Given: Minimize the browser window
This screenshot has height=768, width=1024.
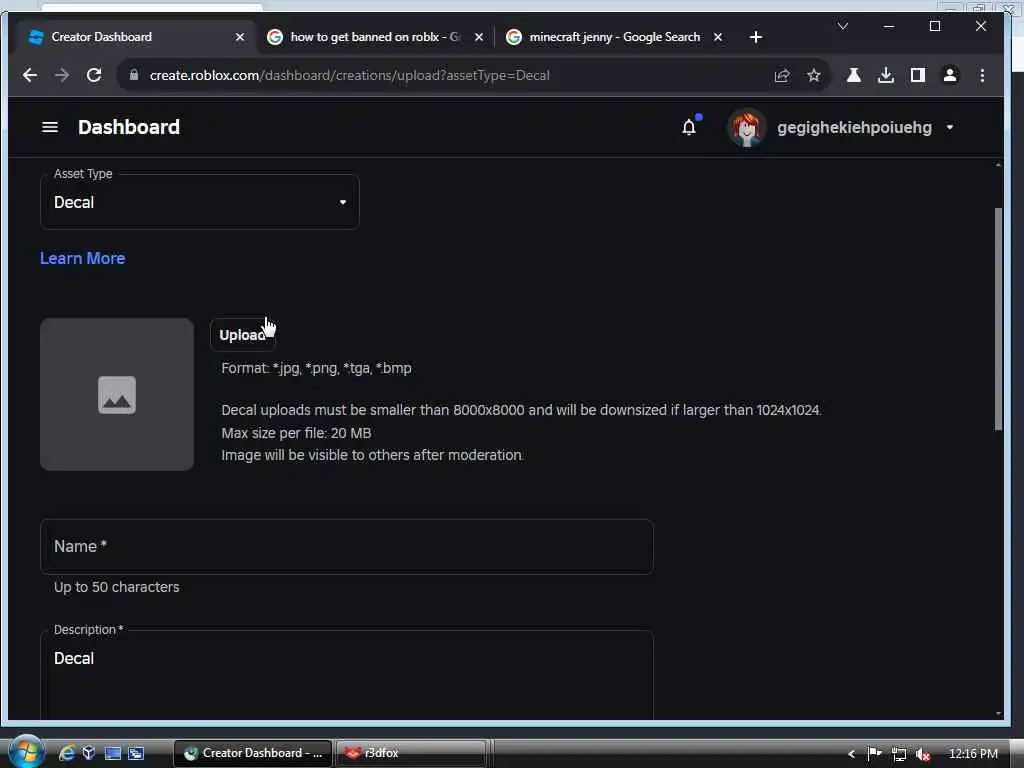Looking at the screenshot, I should [x=889, y=26].
